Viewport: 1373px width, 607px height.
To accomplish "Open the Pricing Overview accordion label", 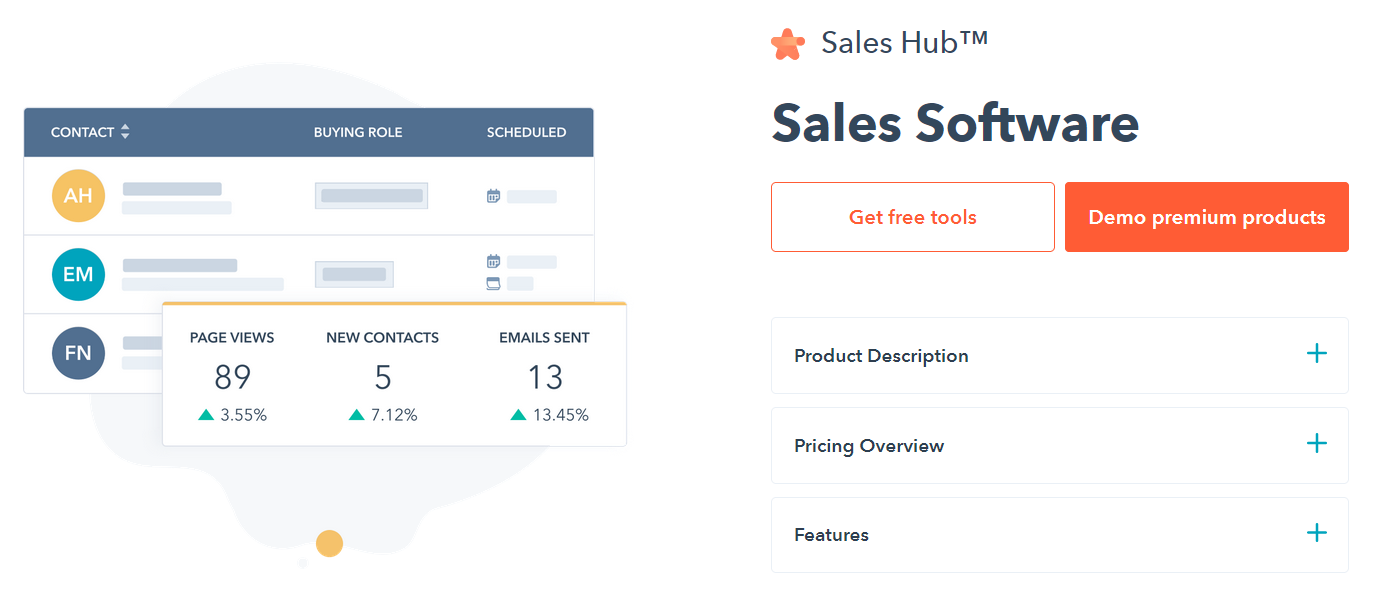I will tap(869, 446).
